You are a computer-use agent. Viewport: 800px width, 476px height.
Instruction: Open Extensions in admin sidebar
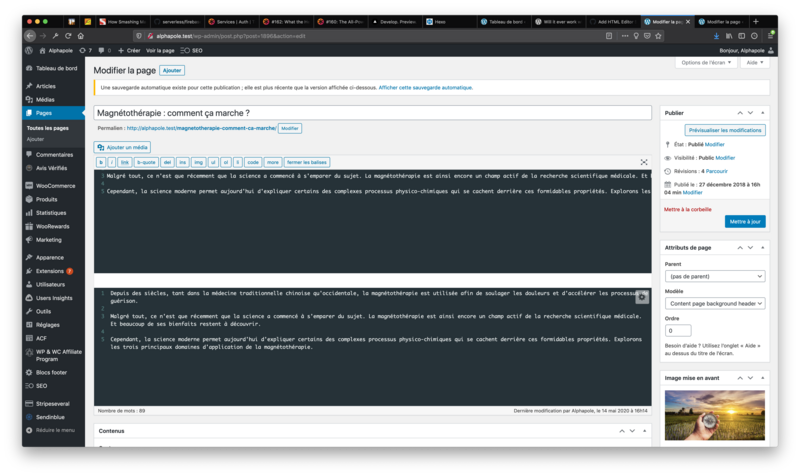[x=54, y=271]
